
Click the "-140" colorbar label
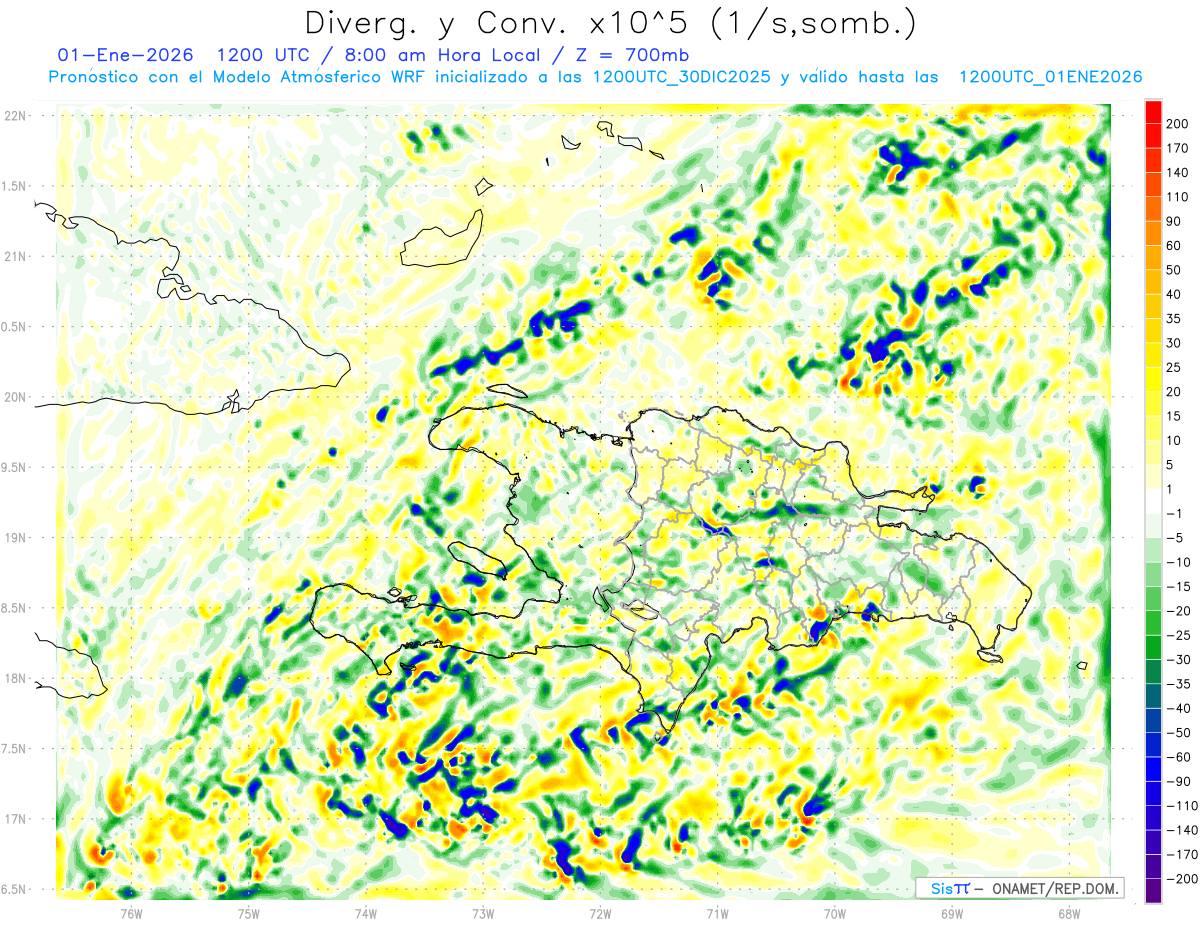(x=1182, y=830)
